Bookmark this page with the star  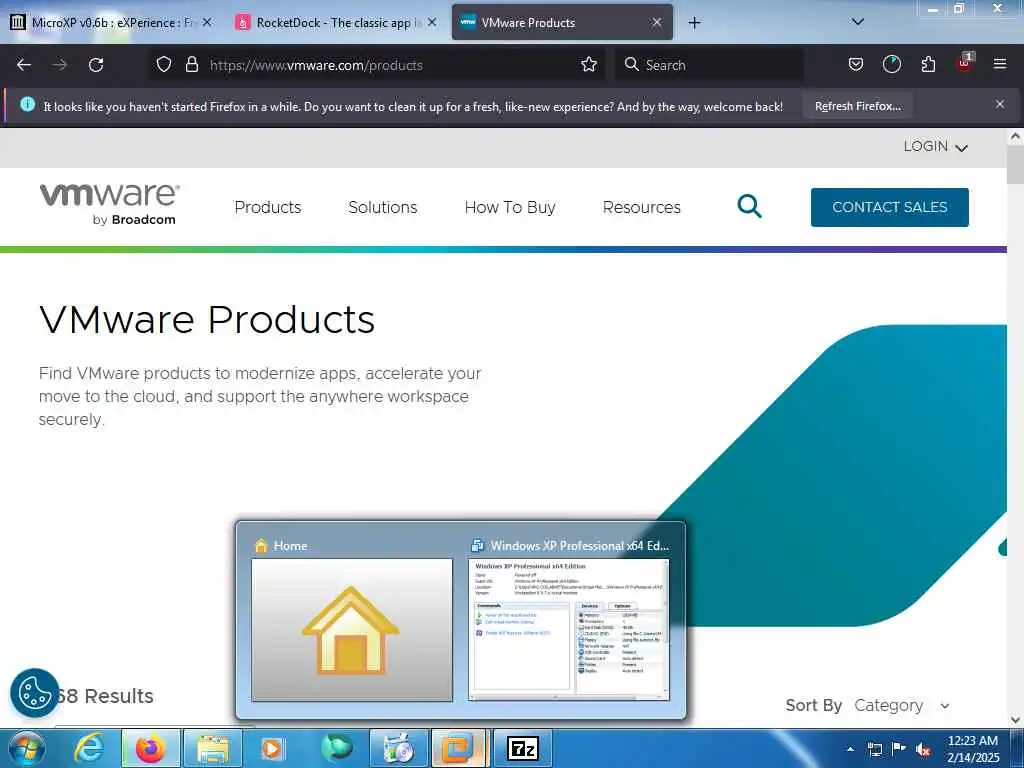[589, 65]
